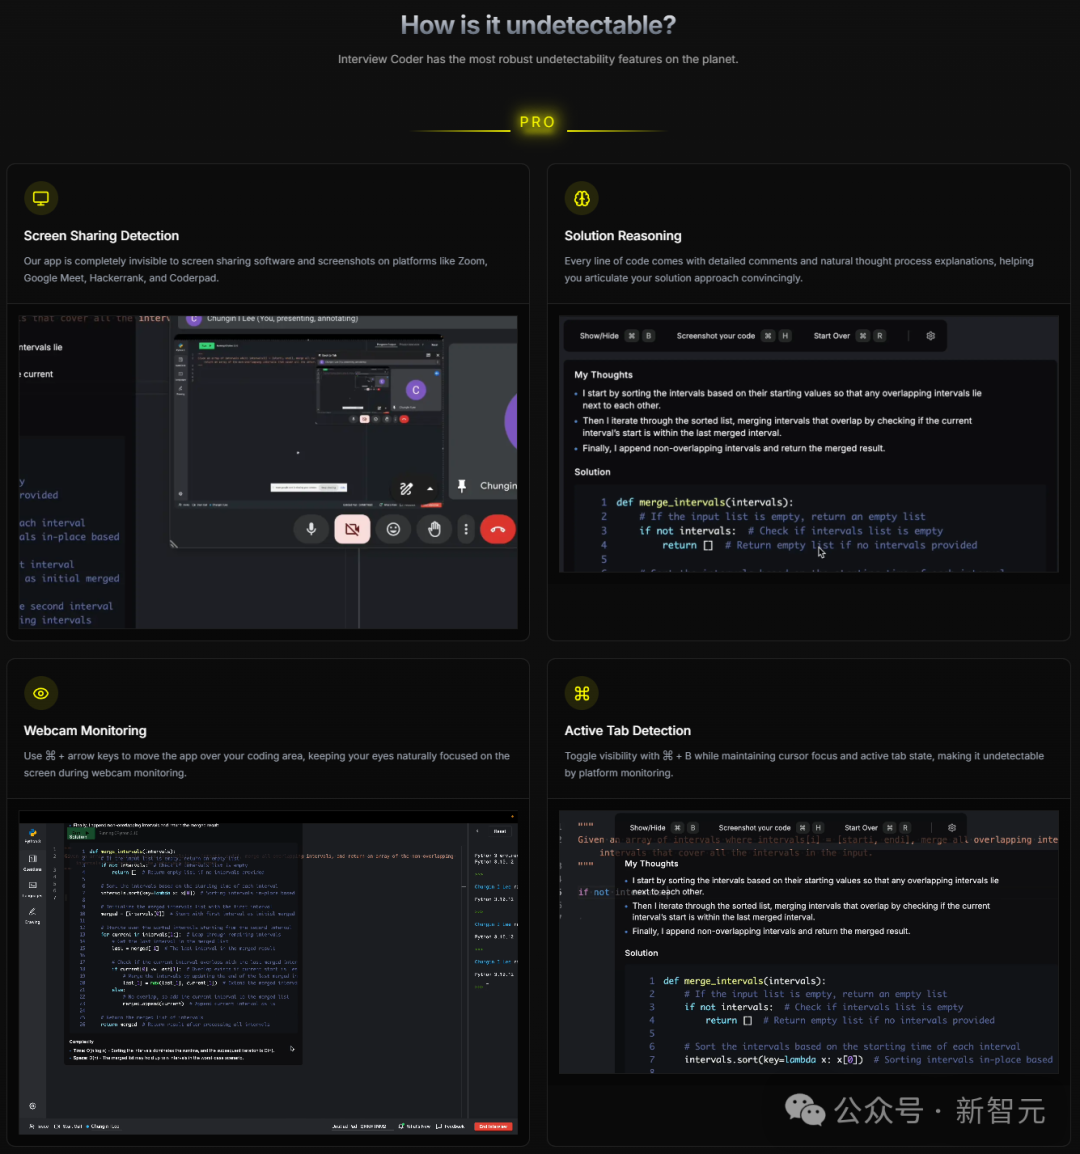Click the Solution label in the Solution Reasoning preview
Screen dimensions: 1080x1154
[592, 472]
